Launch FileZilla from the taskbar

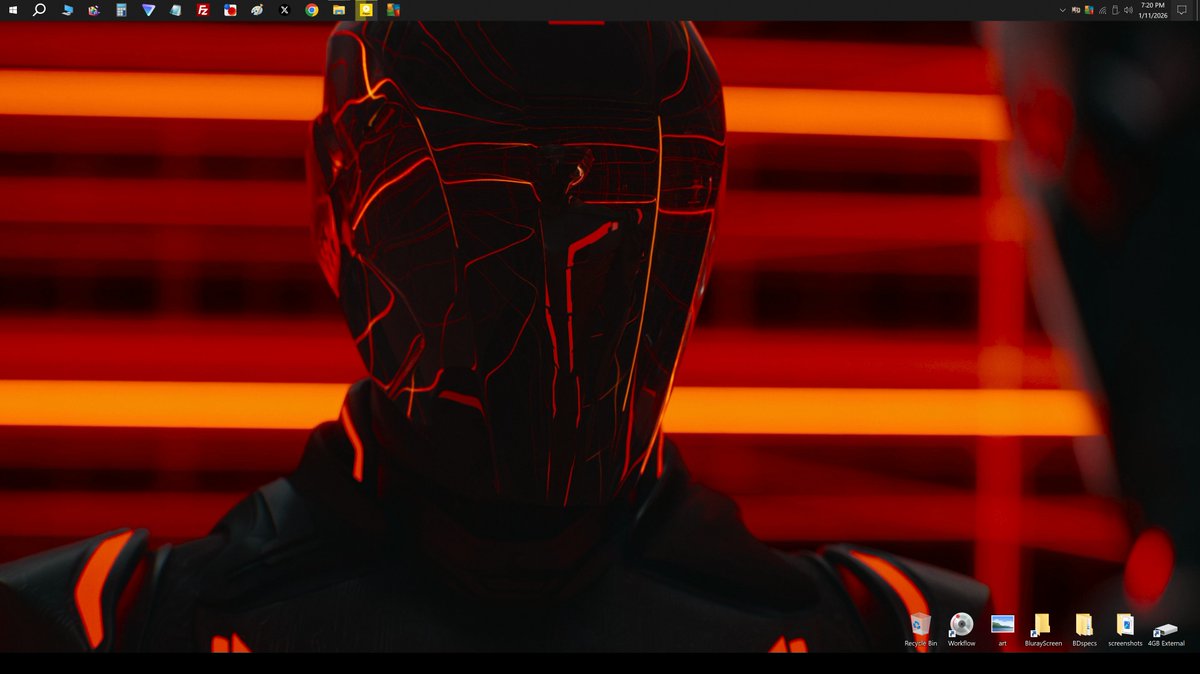[203, 10]
